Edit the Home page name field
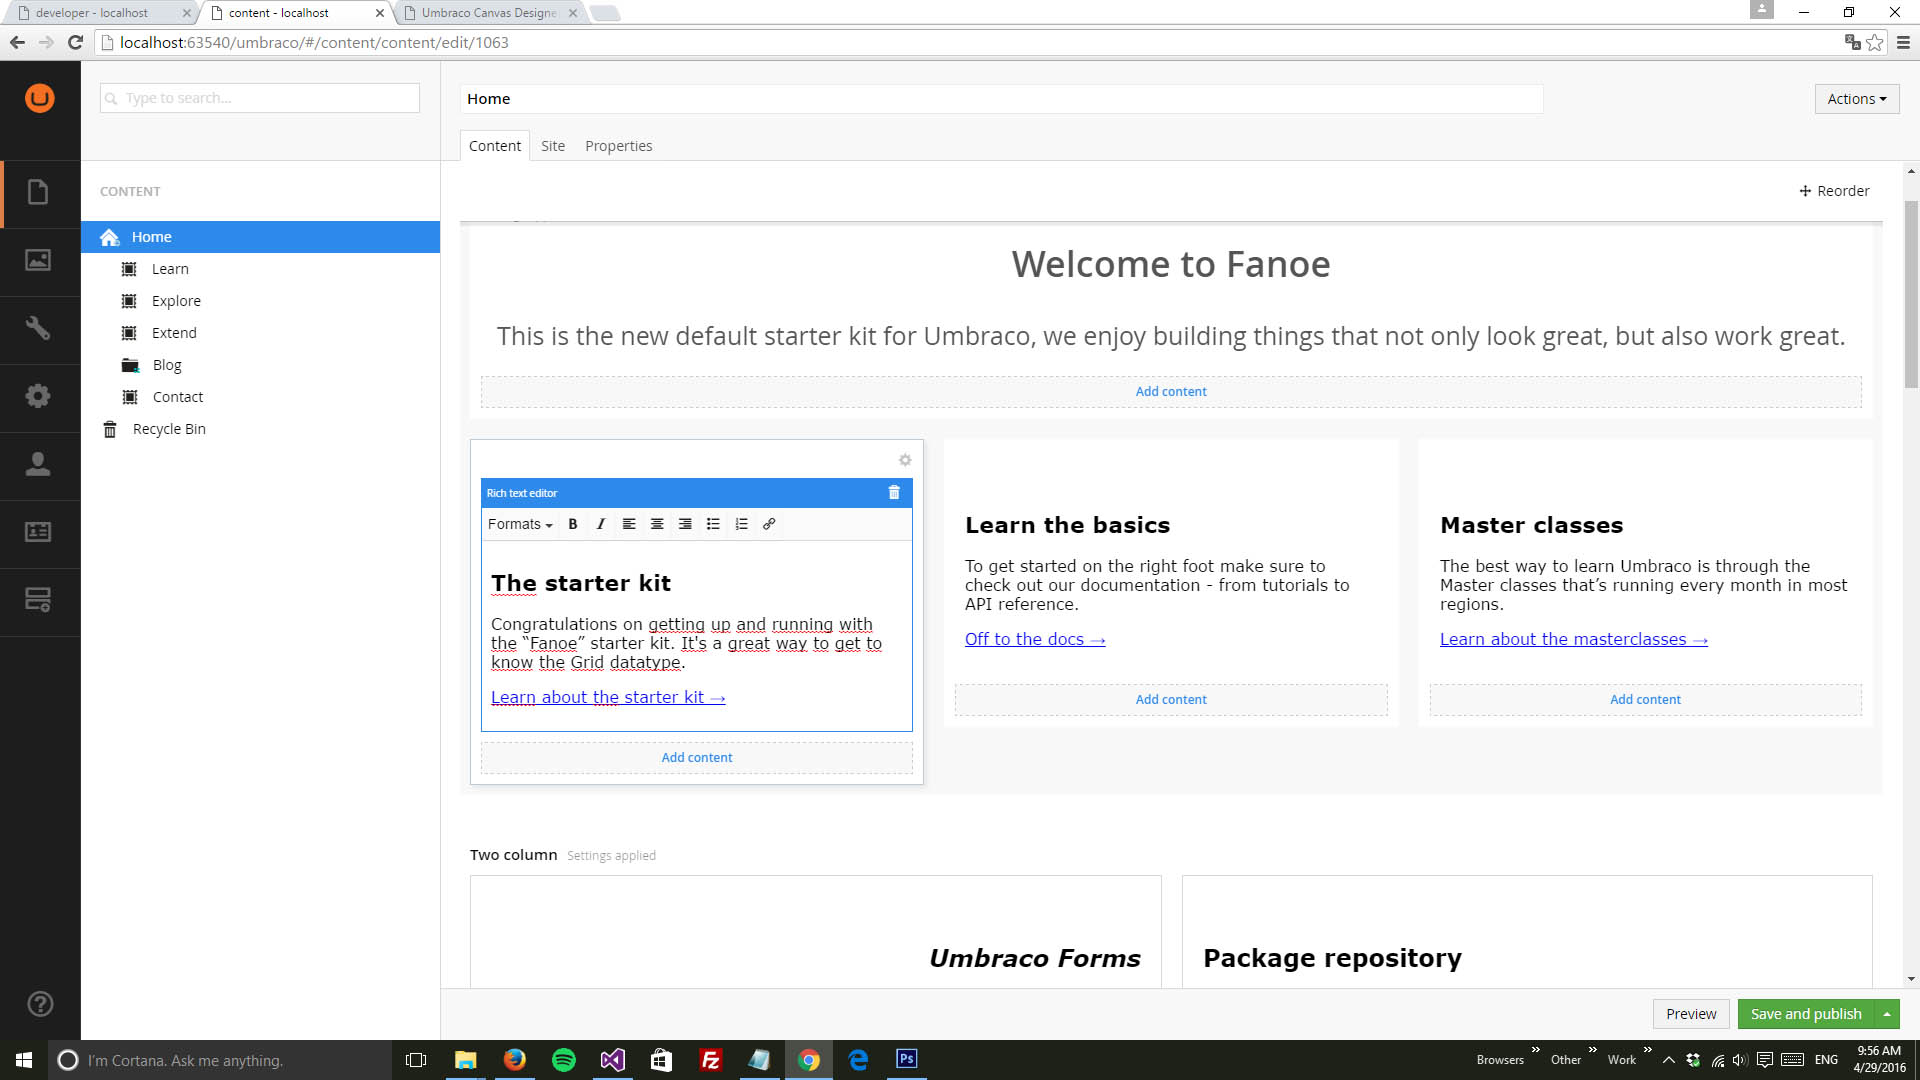The image size is (1920, 1080). tap(1001, 99)
